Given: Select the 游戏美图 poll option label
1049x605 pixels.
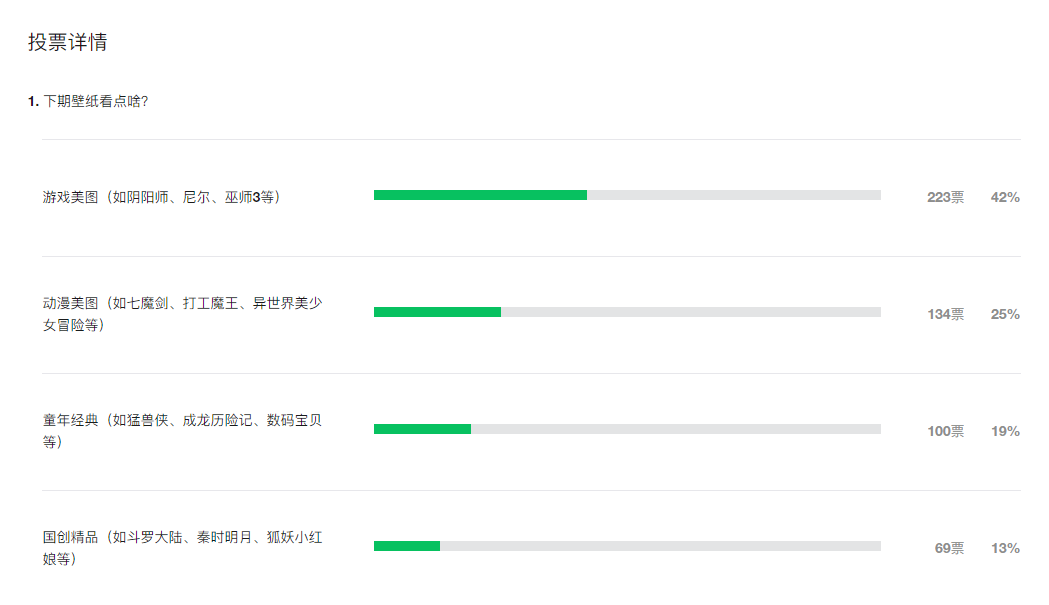Looking at the screenshot, I should [x=161, y=198].
